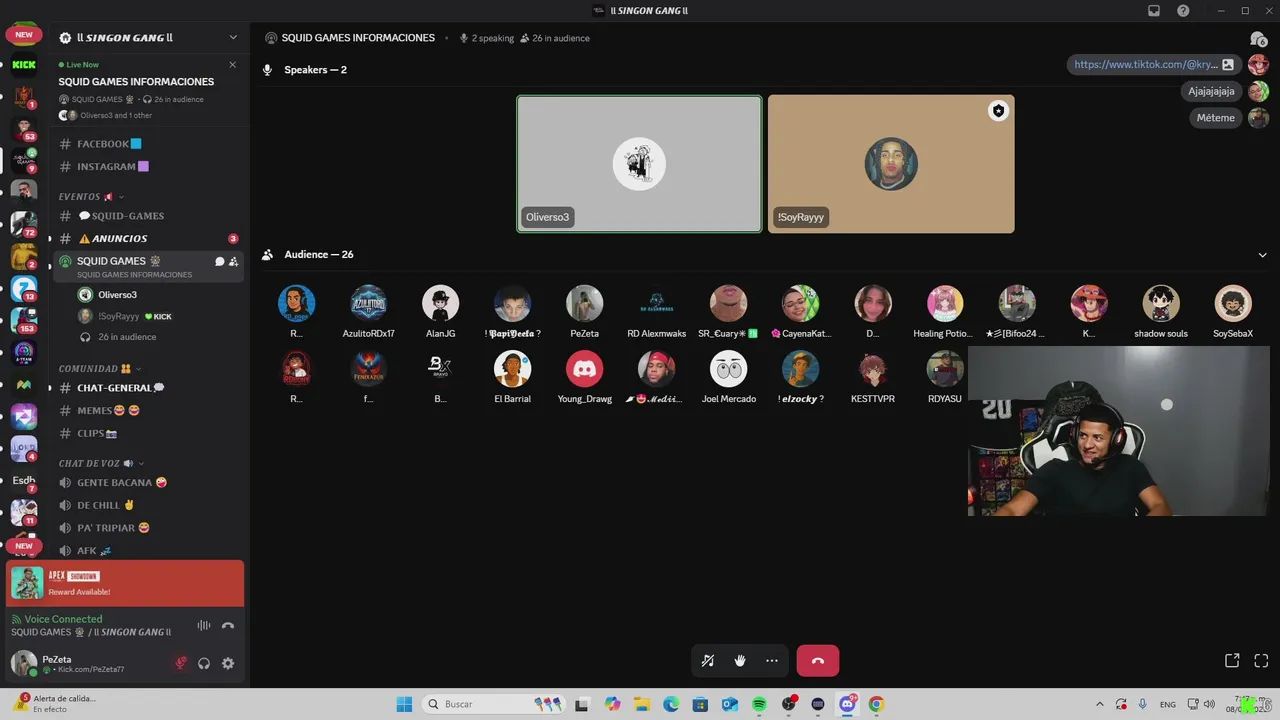Dismiss the Live Now banner
The image size is (1280, 720).
click(233, 64)
